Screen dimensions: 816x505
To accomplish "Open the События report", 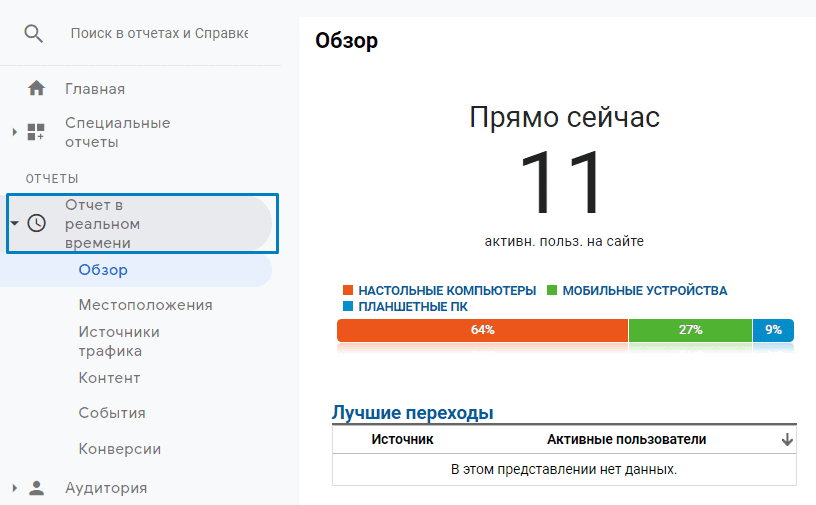I will [112, 413].
